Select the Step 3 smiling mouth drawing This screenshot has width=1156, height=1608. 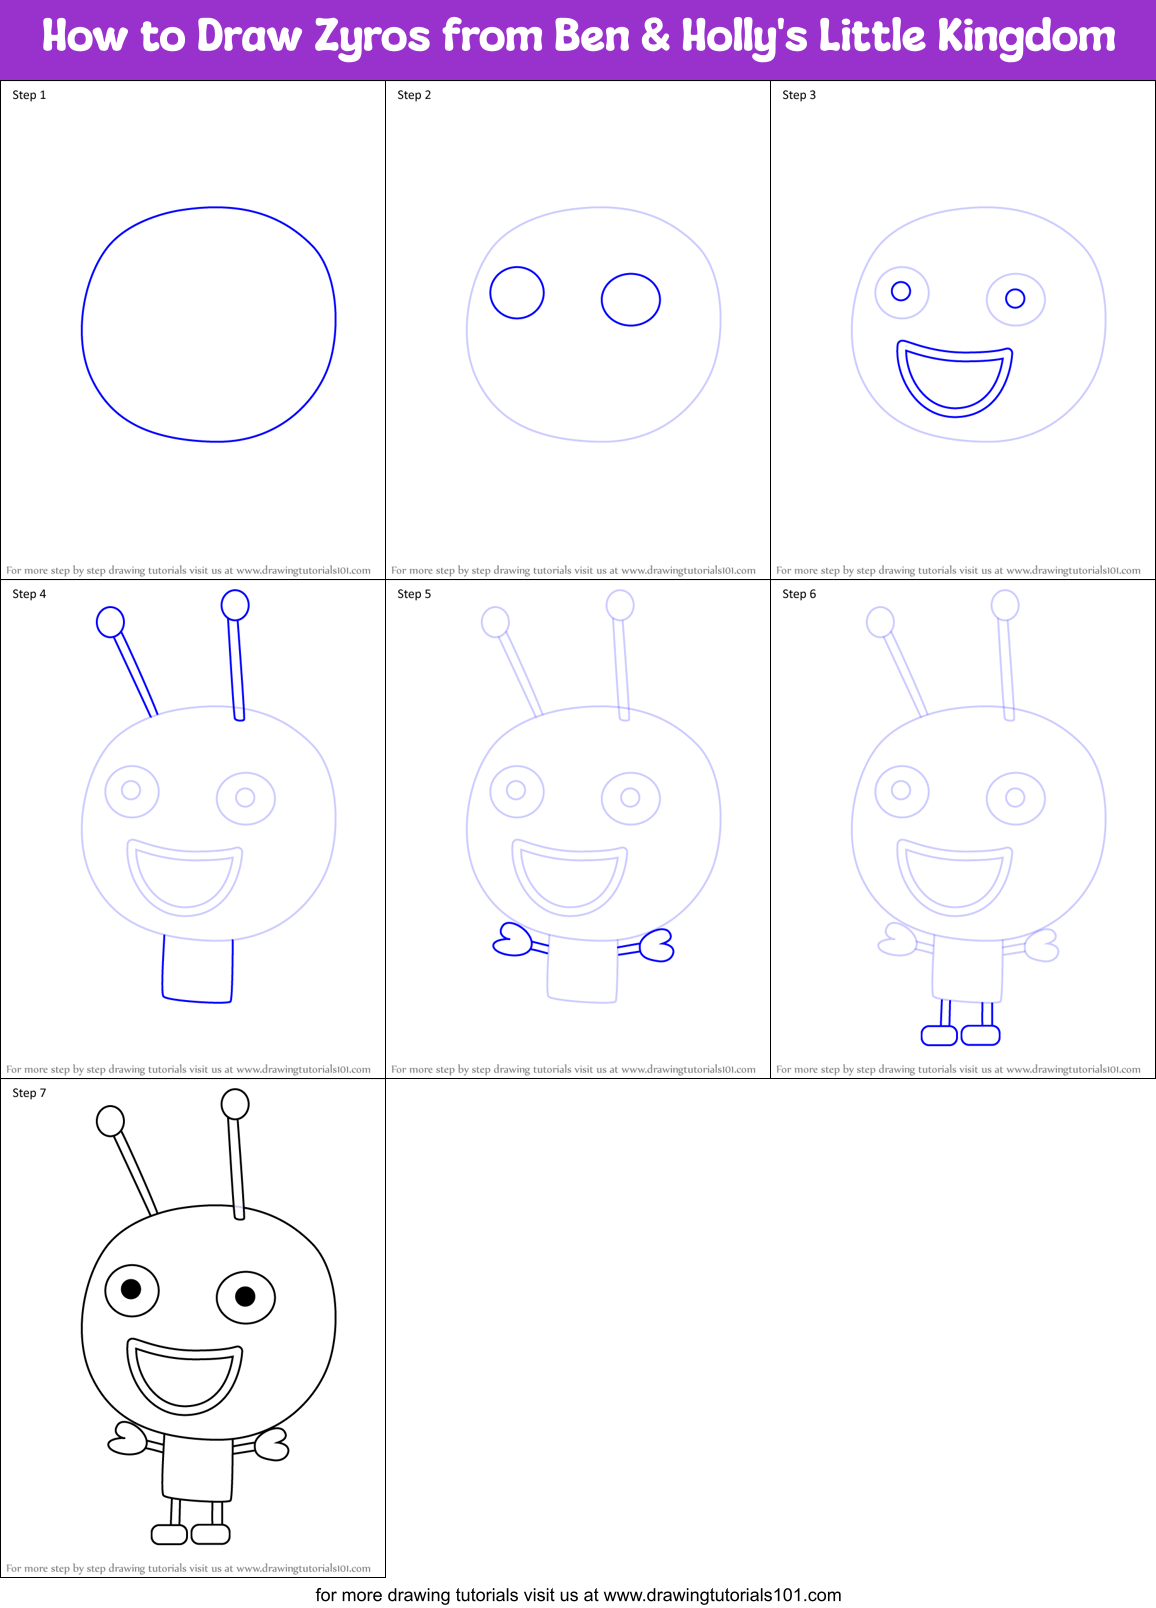955,378
